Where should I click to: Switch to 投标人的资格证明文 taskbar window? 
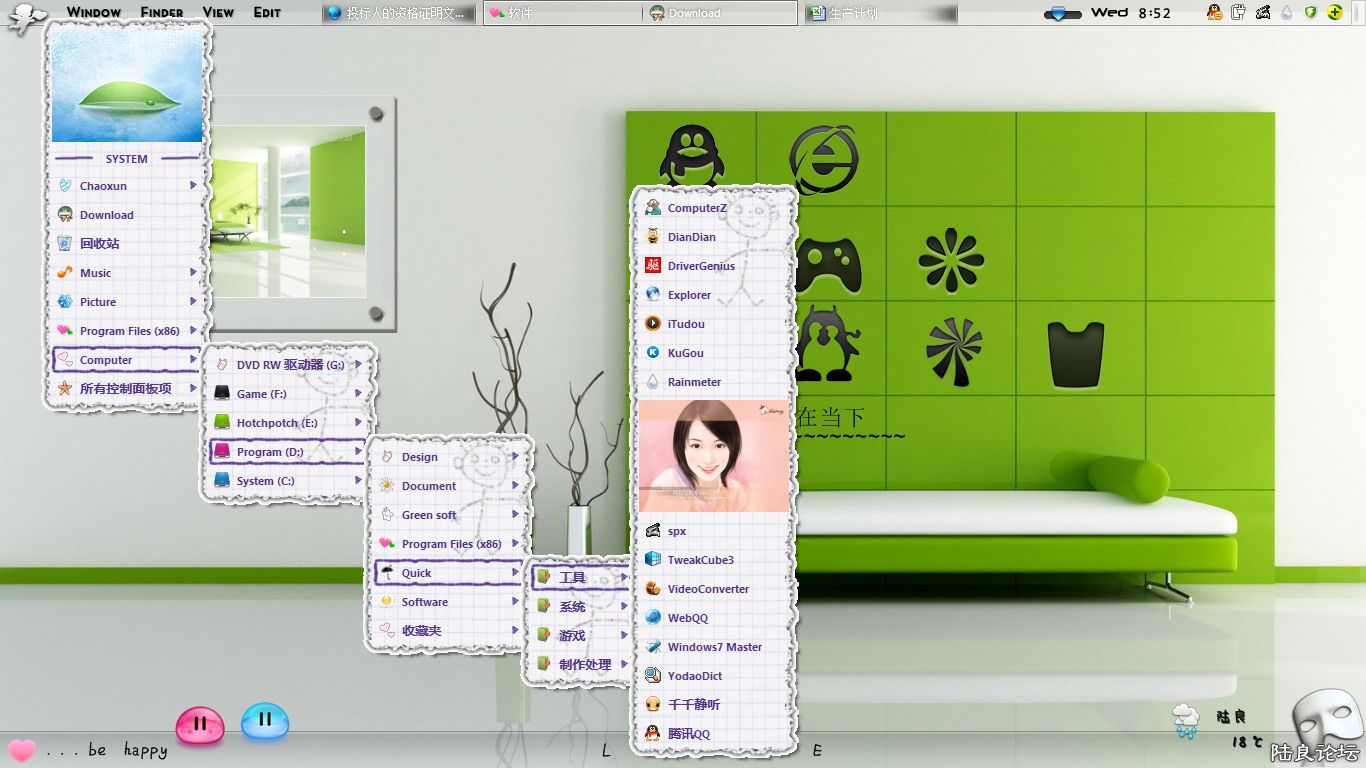(x=400, y=13)
